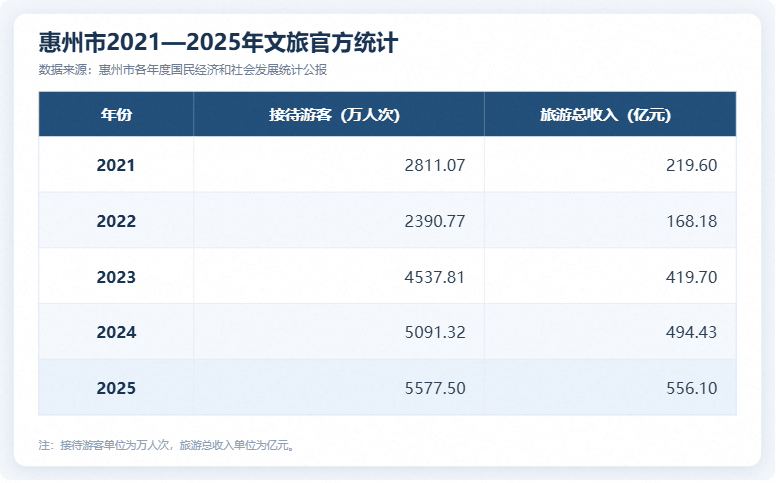Click visitor value 2811.07
The image size is (776, 483).
[x=435, y=165]
